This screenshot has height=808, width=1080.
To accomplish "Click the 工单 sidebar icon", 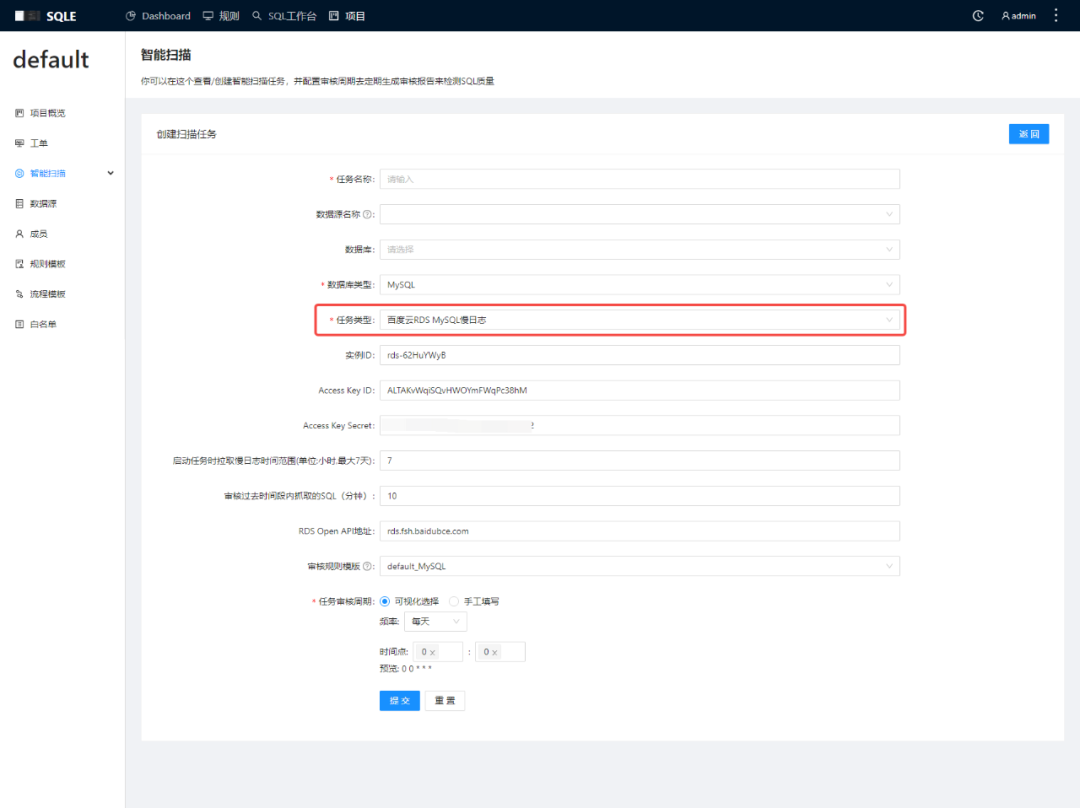I will 19,143.
